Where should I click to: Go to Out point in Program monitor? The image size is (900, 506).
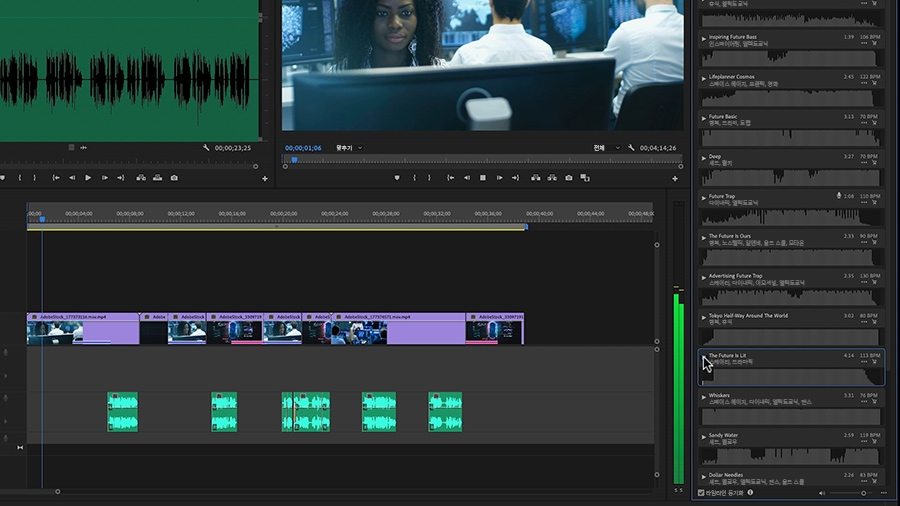tap(515, 178)
